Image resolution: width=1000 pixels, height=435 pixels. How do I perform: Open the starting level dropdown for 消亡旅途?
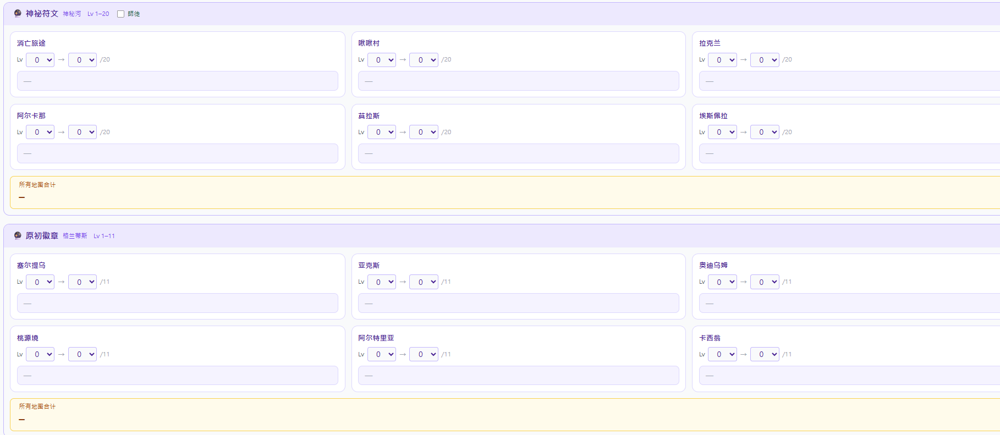(x=40, y=59)
